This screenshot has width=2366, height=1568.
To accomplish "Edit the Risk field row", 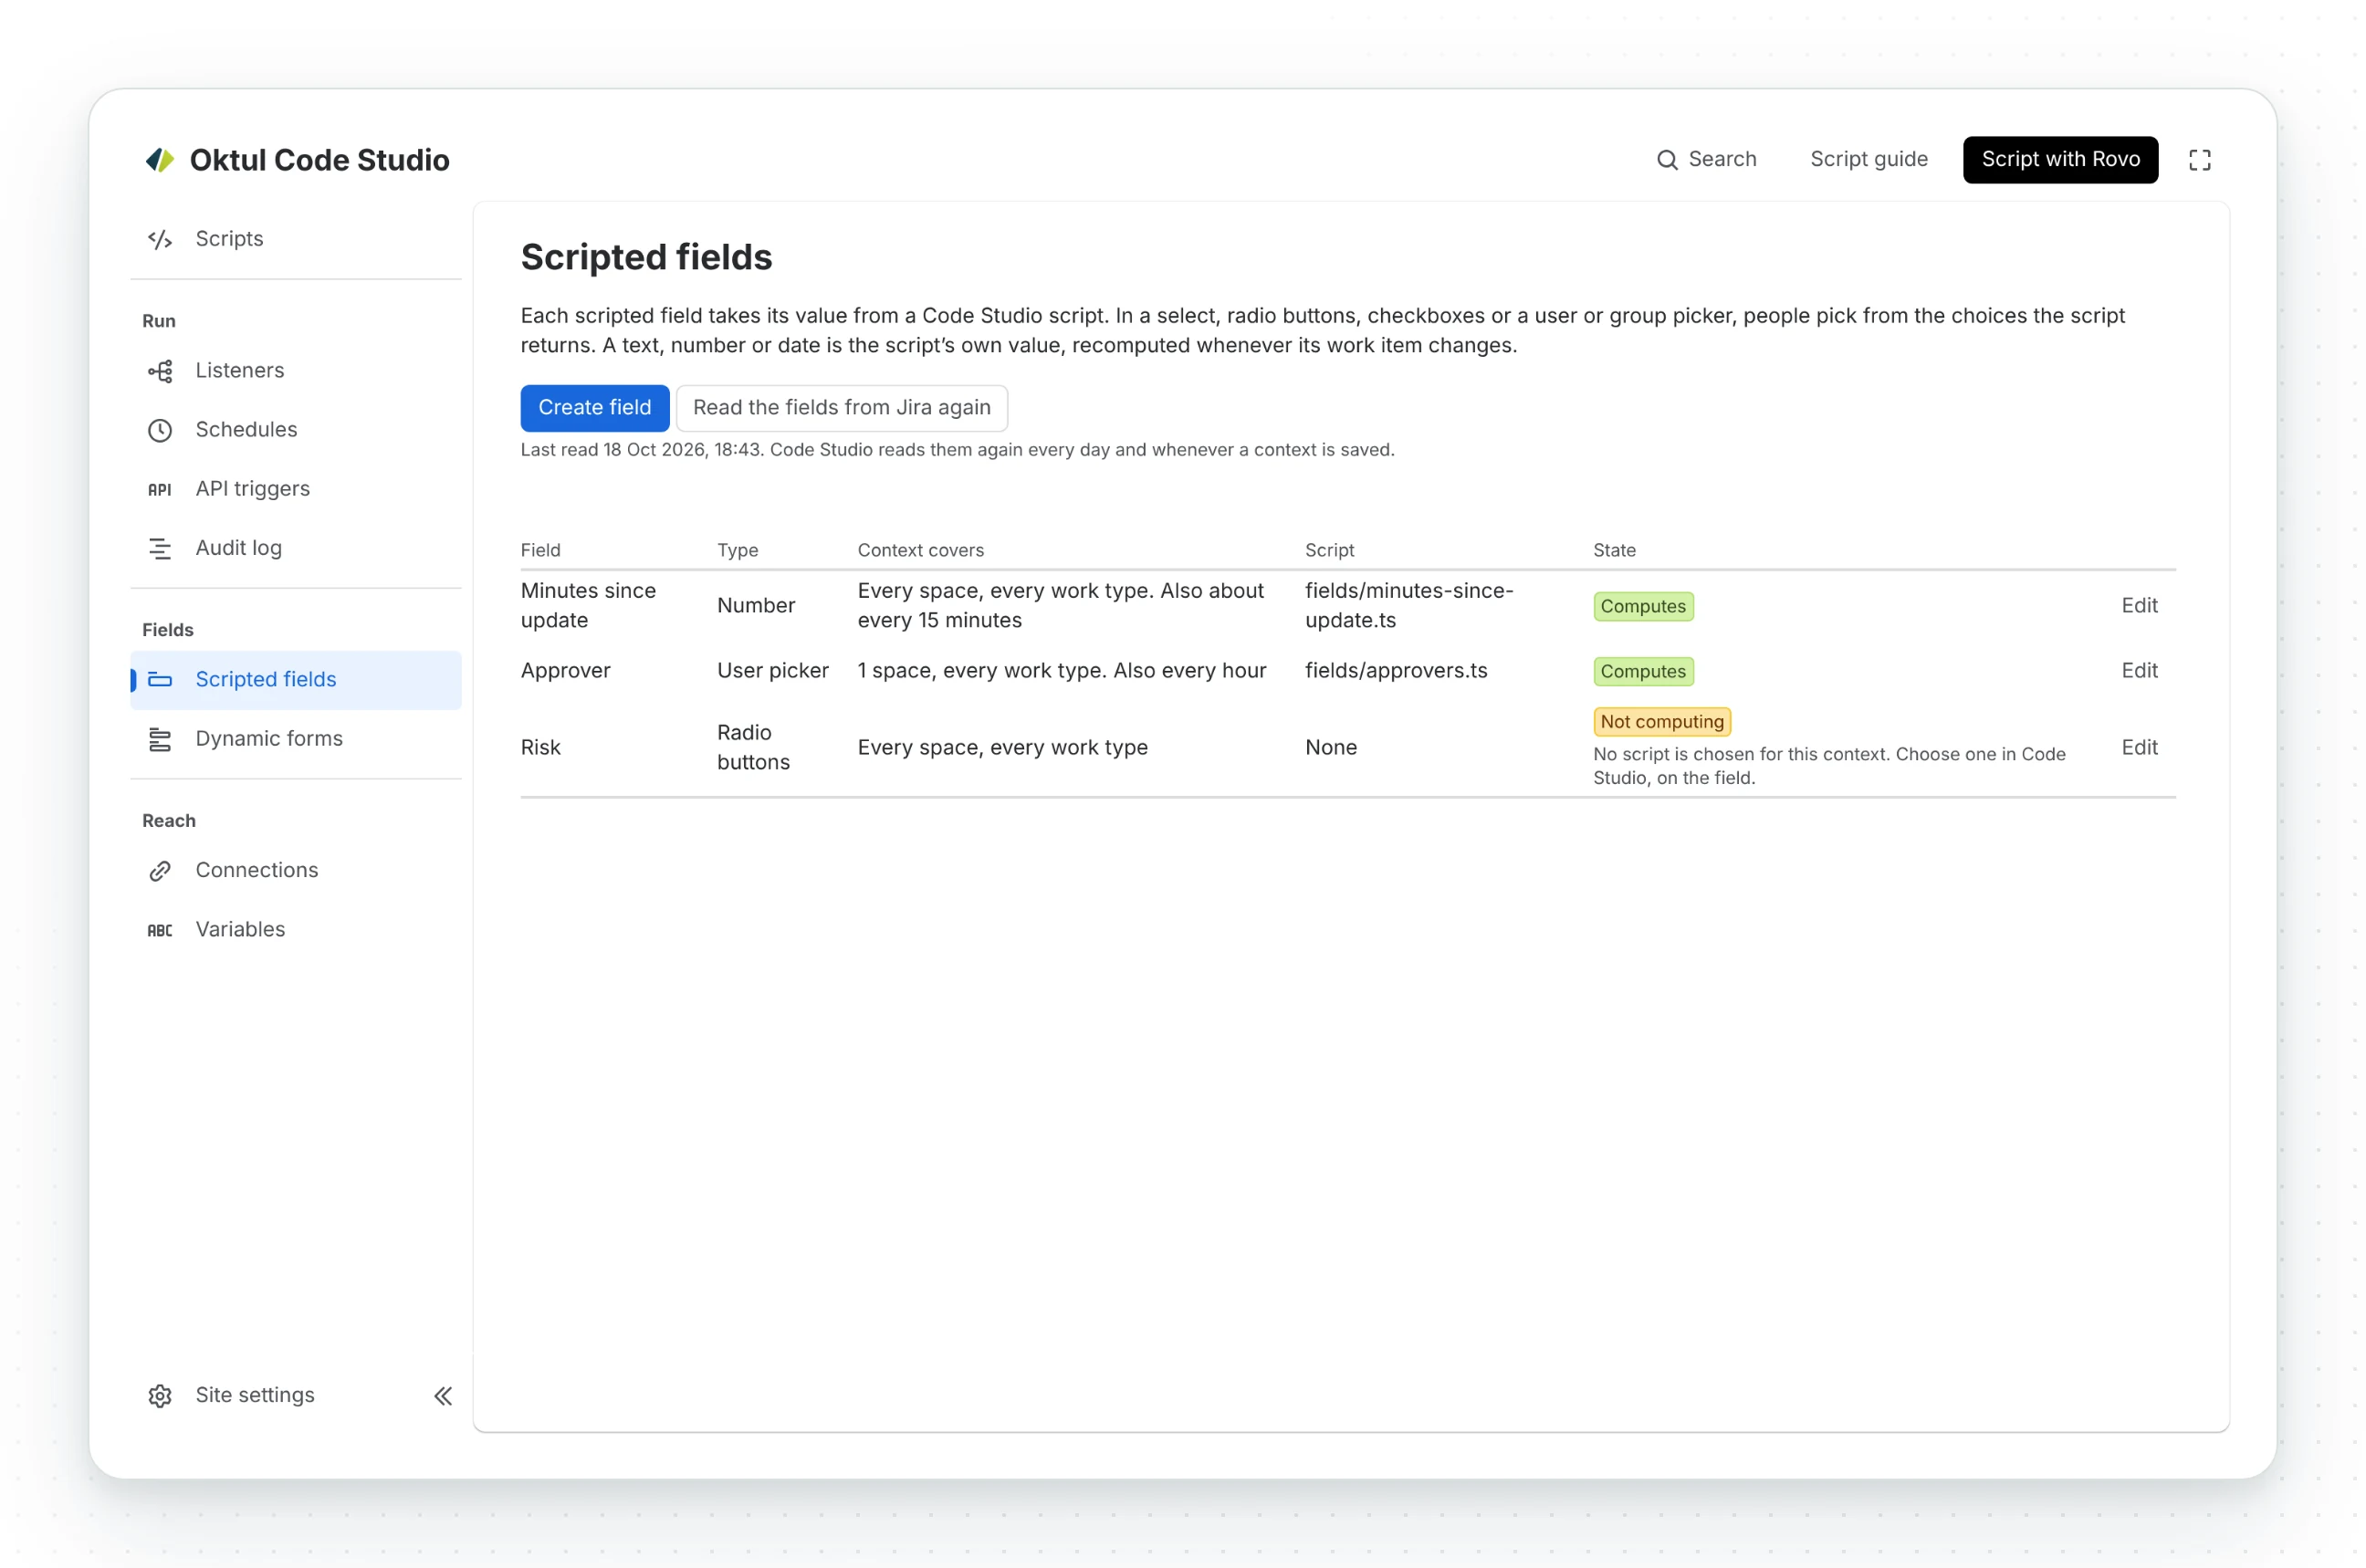I will coord(2139,748).
